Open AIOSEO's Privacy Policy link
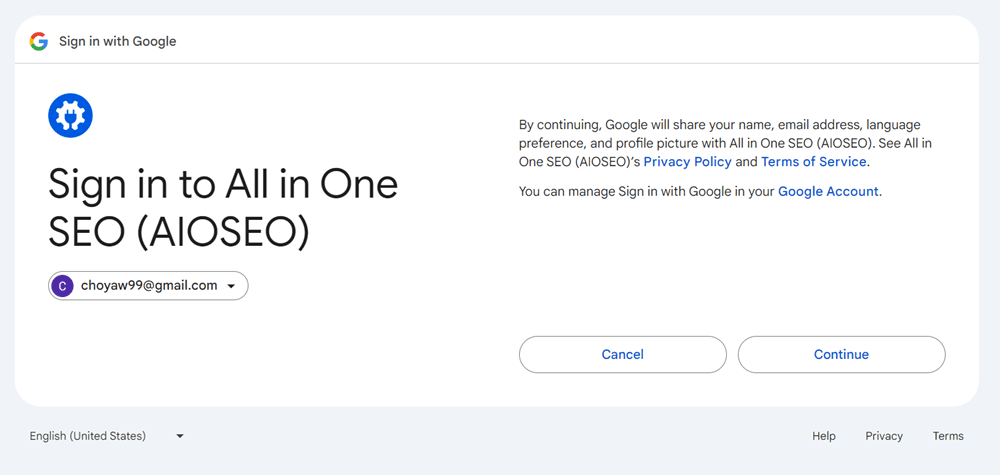 tap(687, 161)
